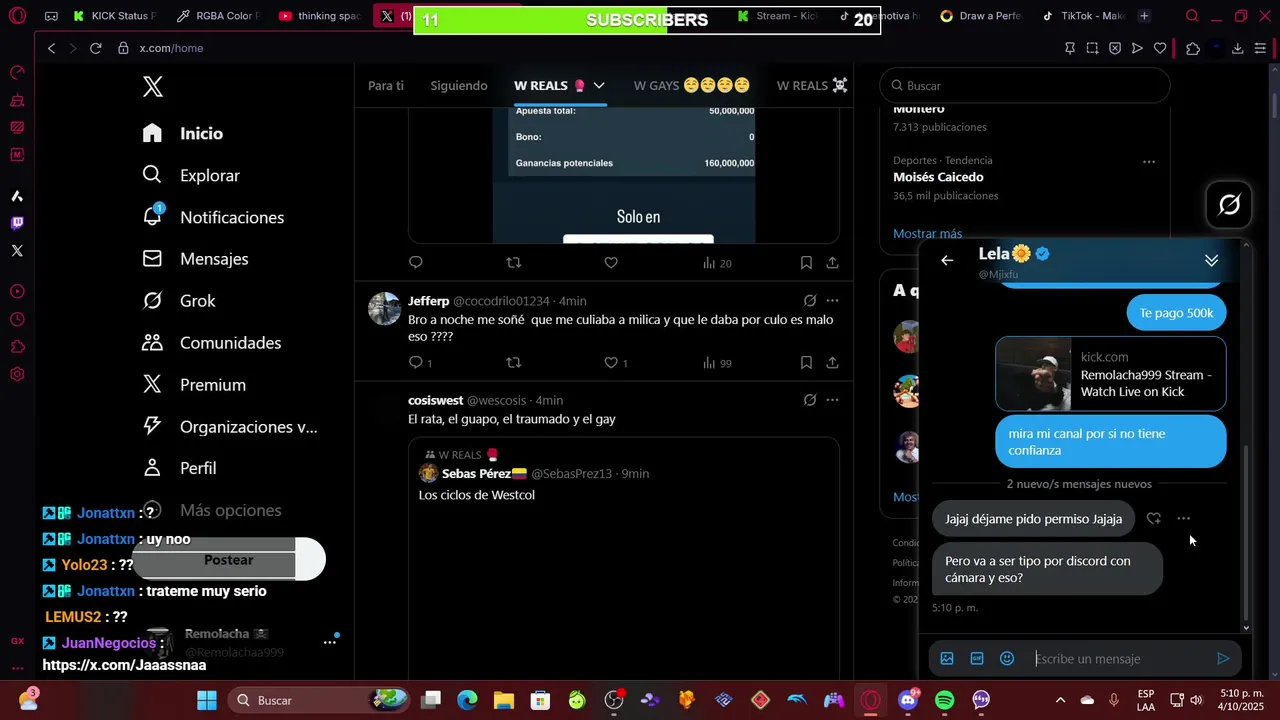The image size is (1280, 720).
Task: Open account menu dots beside Remolacha
Action: (329, 642)
